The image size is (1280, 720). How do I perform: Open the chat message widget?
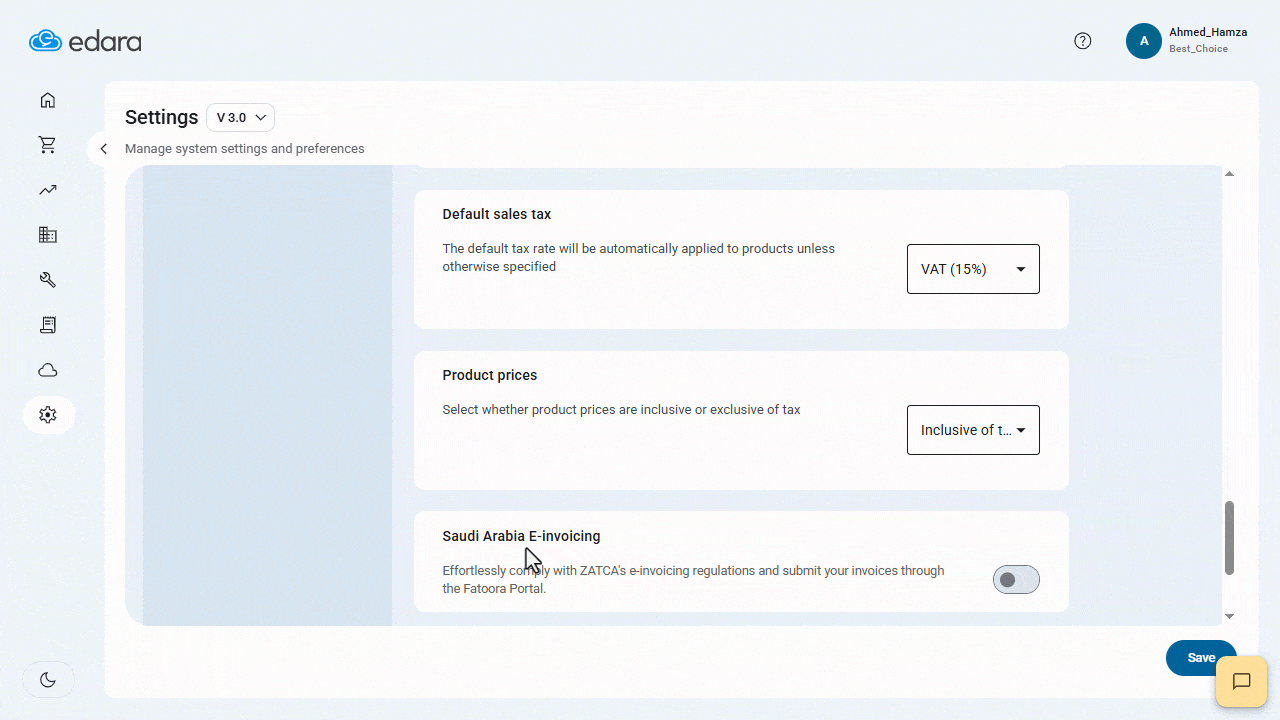[1241, 682]
